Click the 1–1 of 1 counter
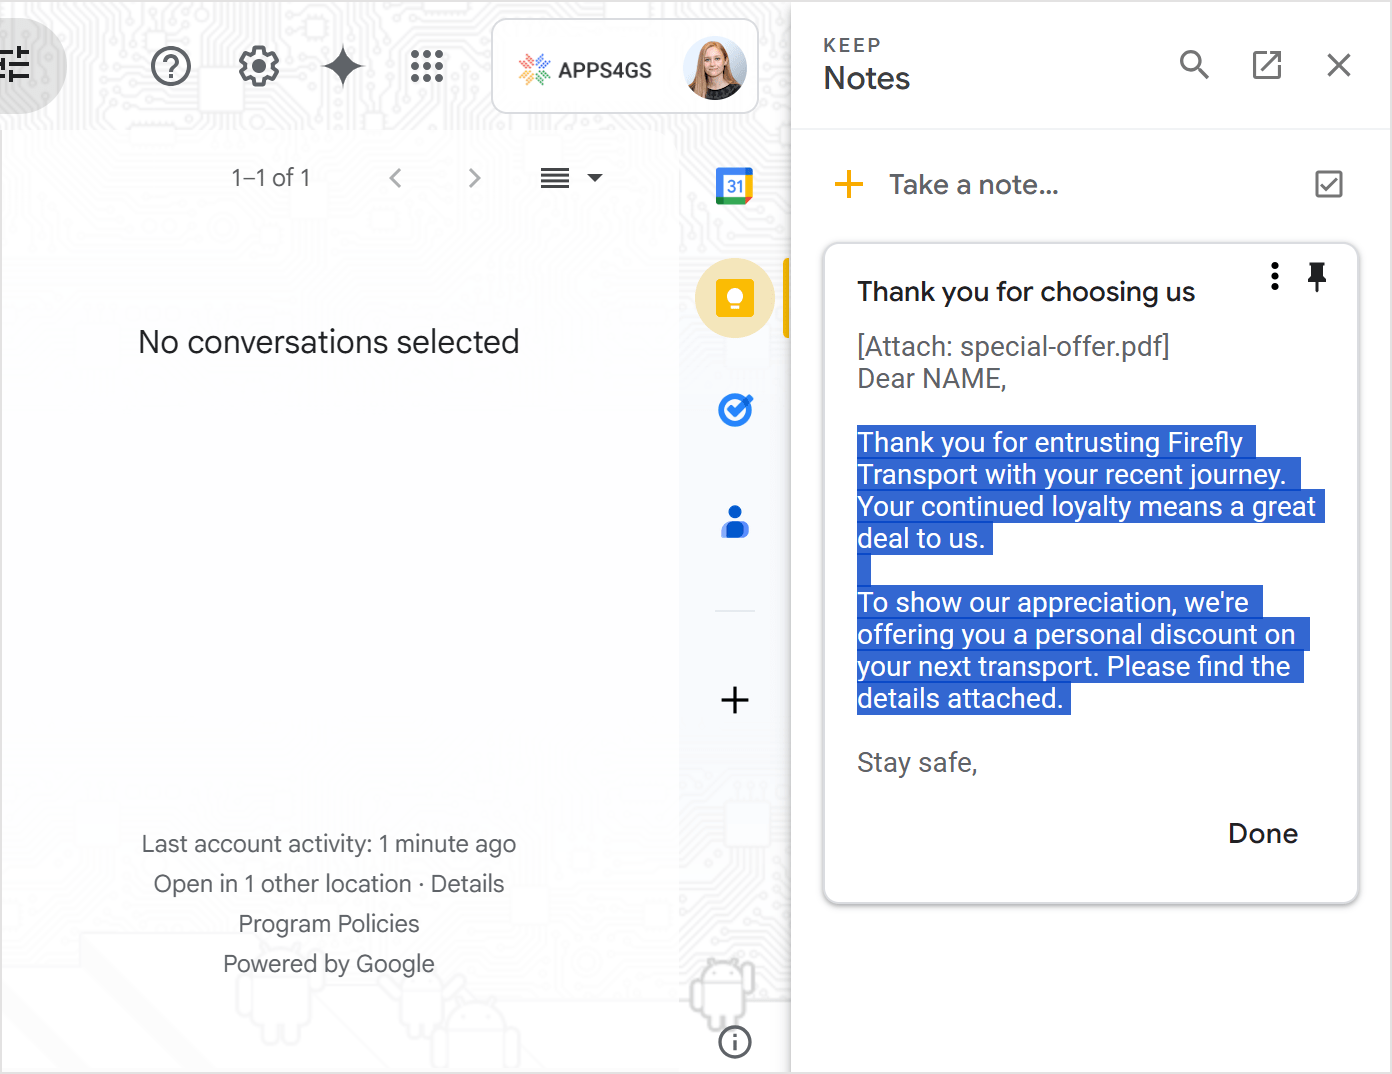1392x1074 pixels. point(271,178)
